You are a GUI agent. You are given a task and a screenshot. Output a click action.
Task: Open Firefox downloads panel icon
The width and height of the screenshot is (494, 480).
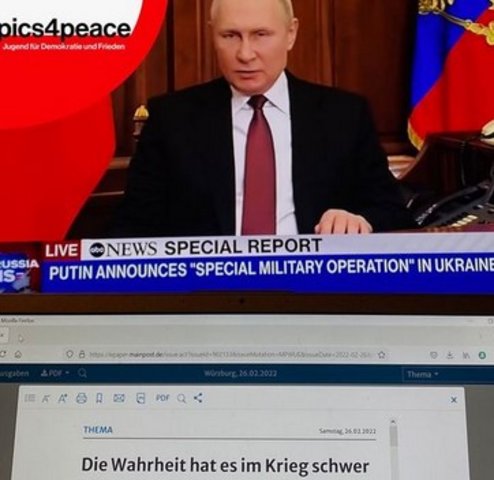[x=450, y=355]
